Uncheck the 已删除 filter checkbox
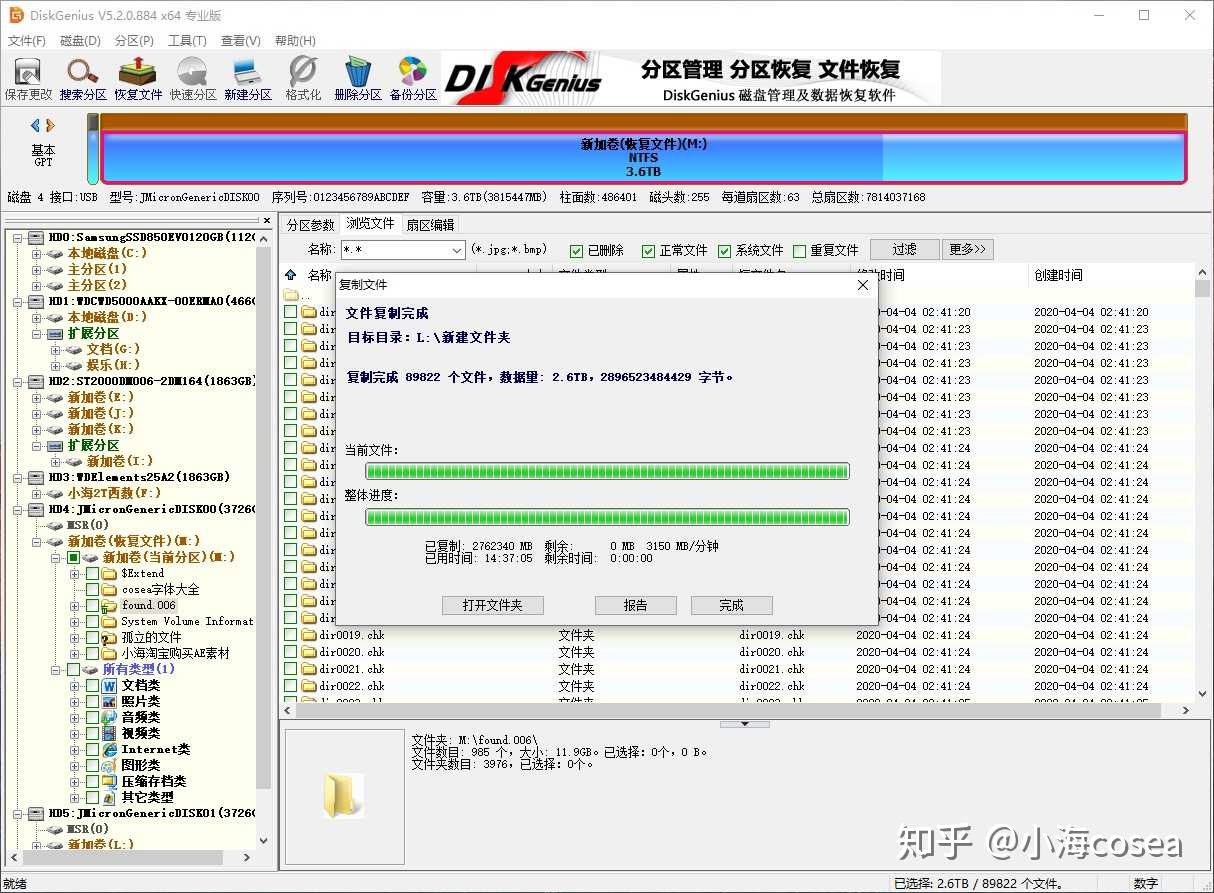Screen dimensions: 1214x893 (x=577, y=251)
